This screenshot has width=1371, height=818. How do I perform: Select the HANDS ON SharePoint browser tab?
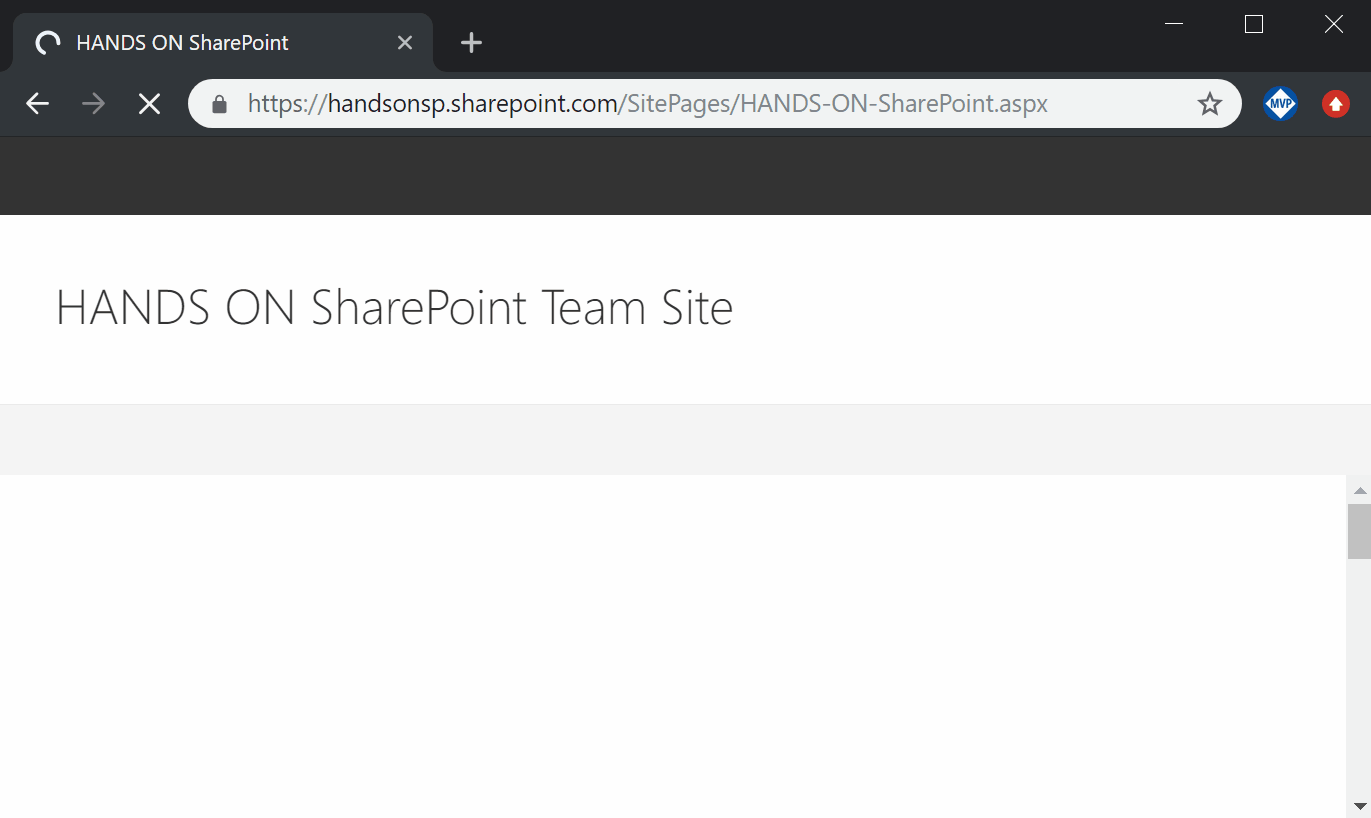[200, 43]
